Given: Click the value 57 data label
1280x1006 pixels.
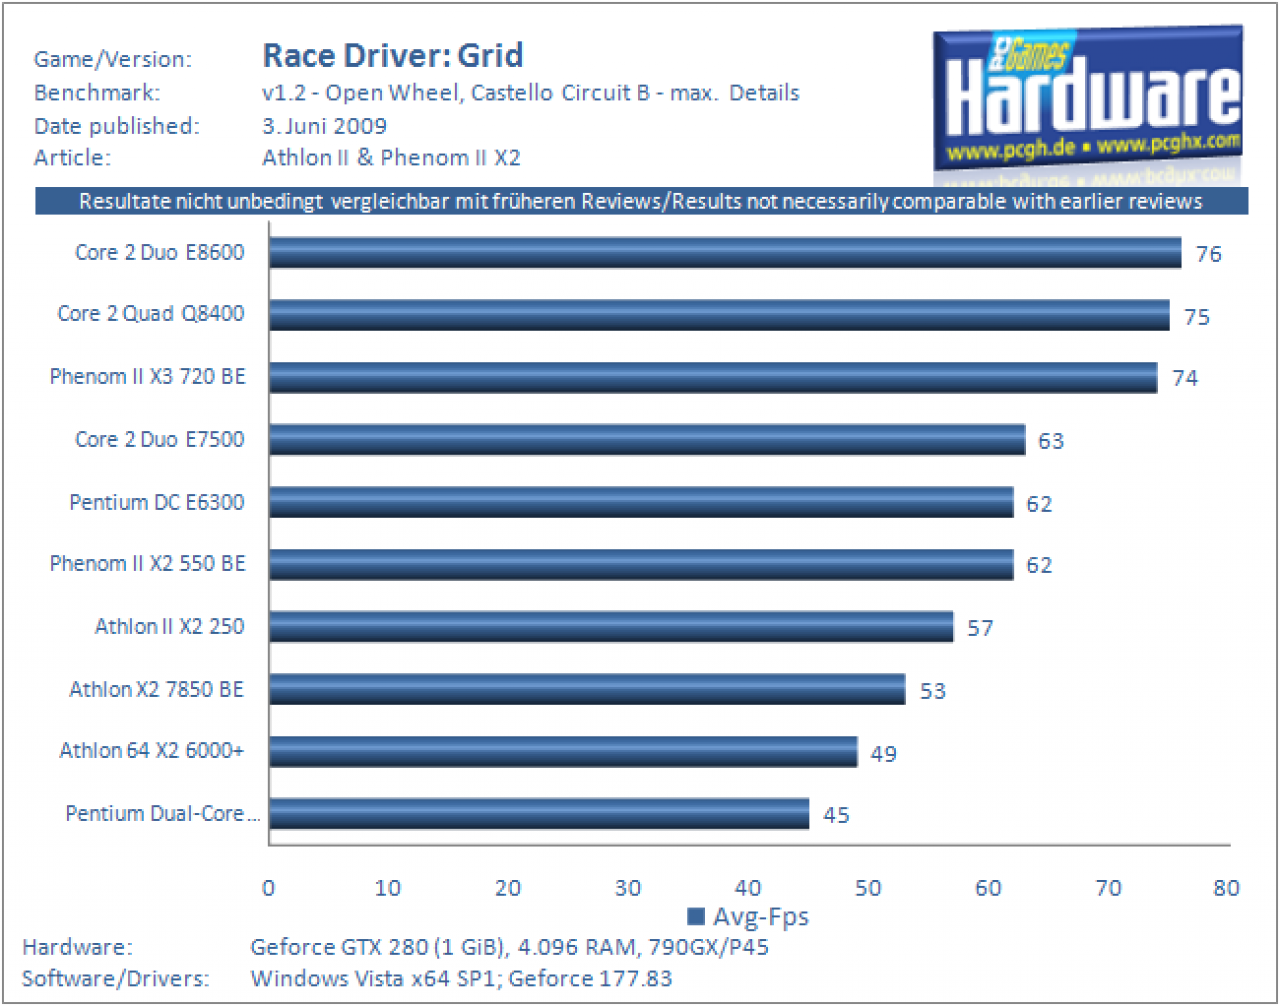Looking at the screenshot, I should tap(980, 628).
